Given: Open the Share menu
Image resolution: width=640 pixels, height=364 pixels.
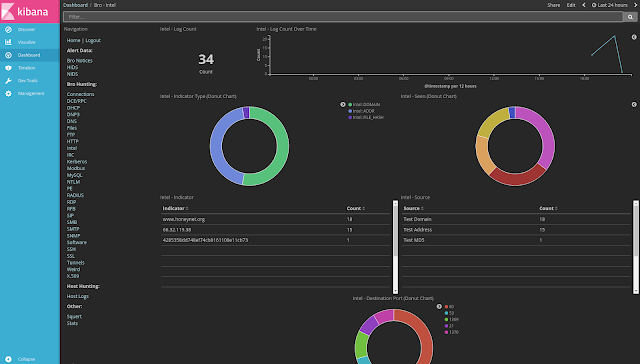Looking at the screenshot, I should pos(553,5).
